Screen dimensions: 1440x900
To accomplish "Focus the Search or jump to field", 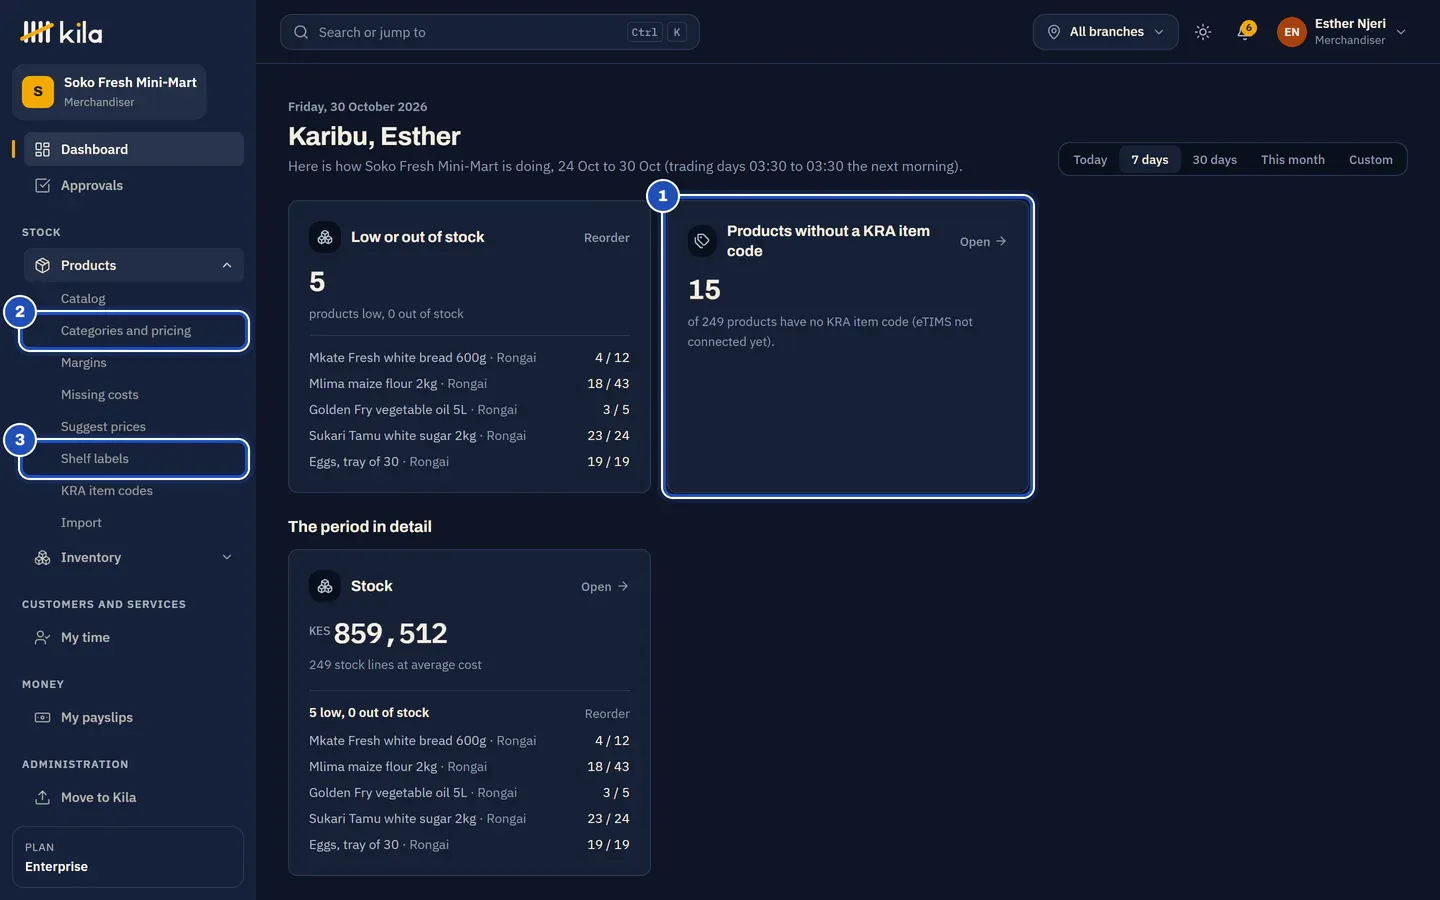I will [x=489, y=32].
